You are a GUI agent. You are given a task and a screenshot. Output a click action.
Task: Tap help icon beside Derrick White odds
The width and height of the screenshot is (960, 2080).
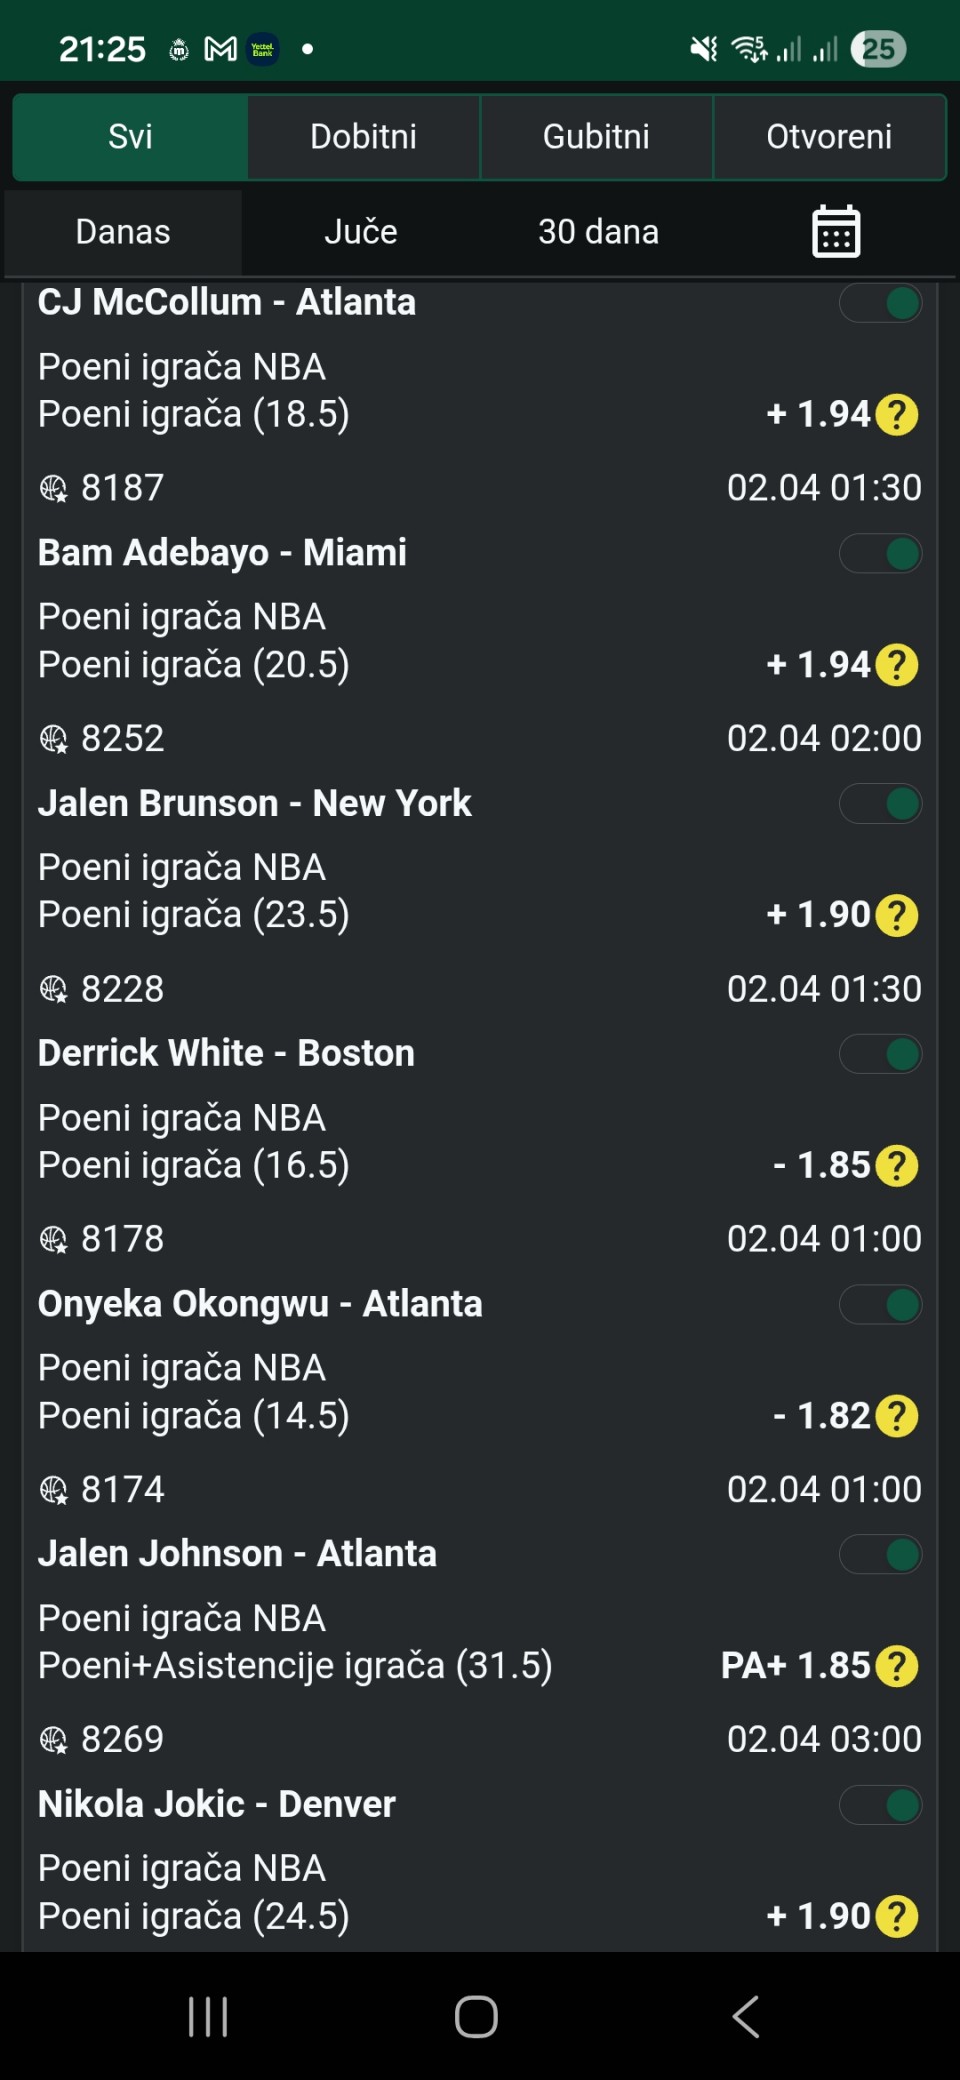[897, 1166]
